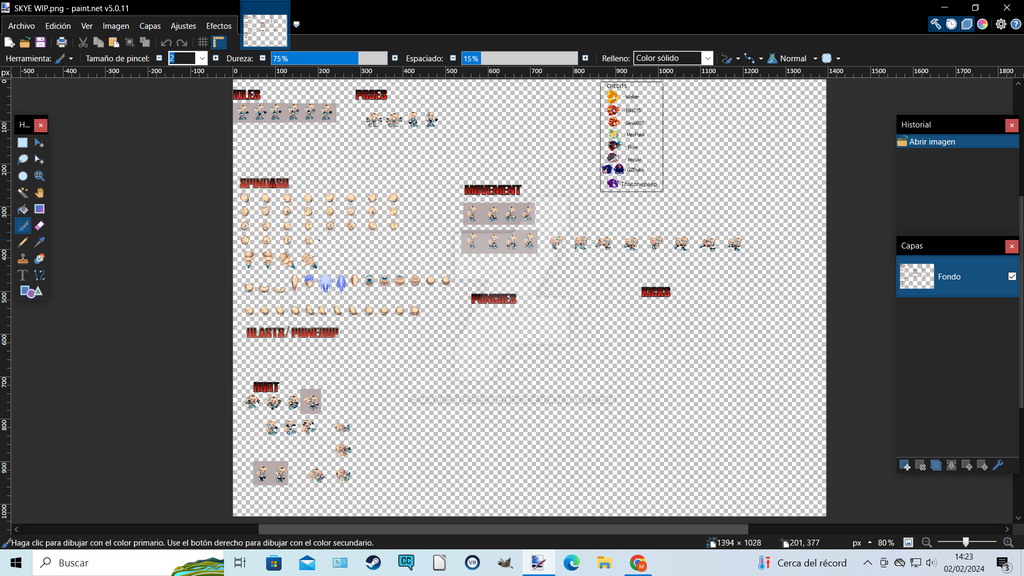
Task: Select the Shapes tool
Action: coord(31,291)
